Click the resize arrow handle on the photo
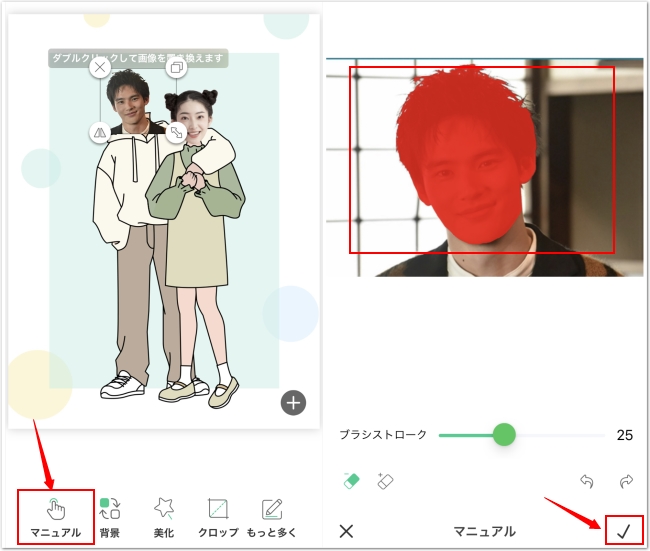 point(177,133)
